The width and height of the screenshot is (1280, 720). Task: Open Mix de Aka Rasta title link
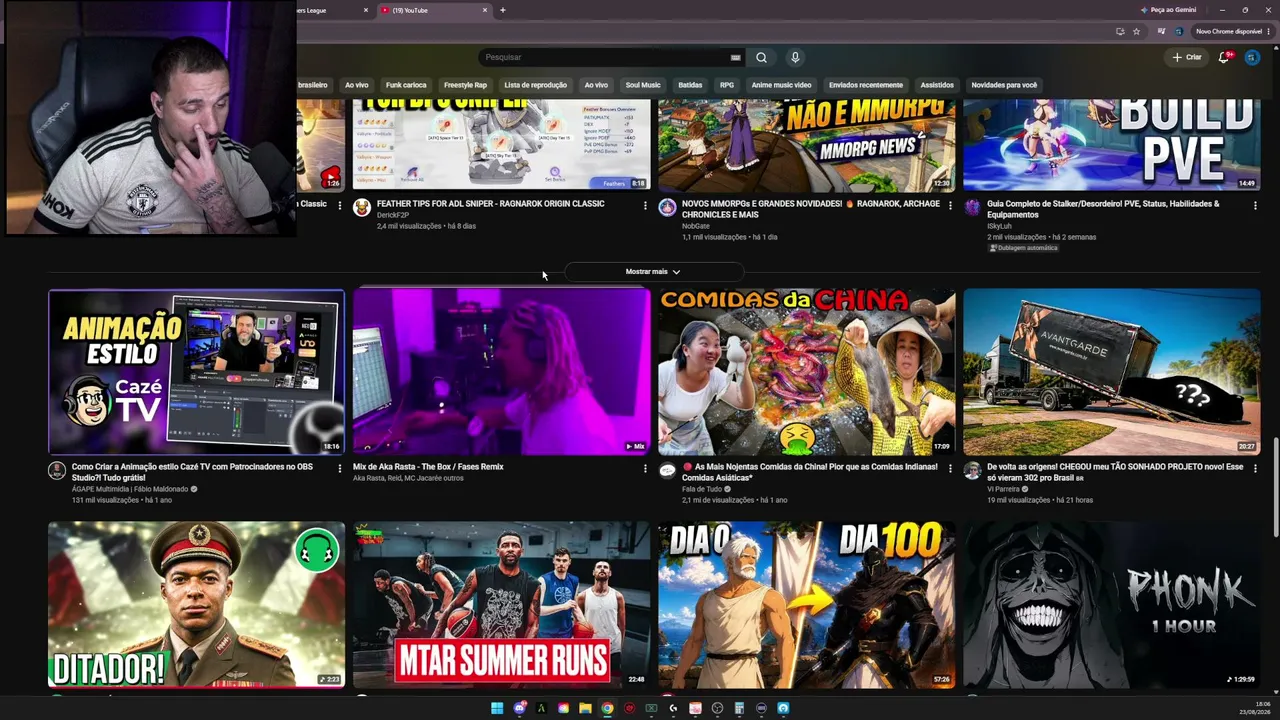[x=428, y=467]
